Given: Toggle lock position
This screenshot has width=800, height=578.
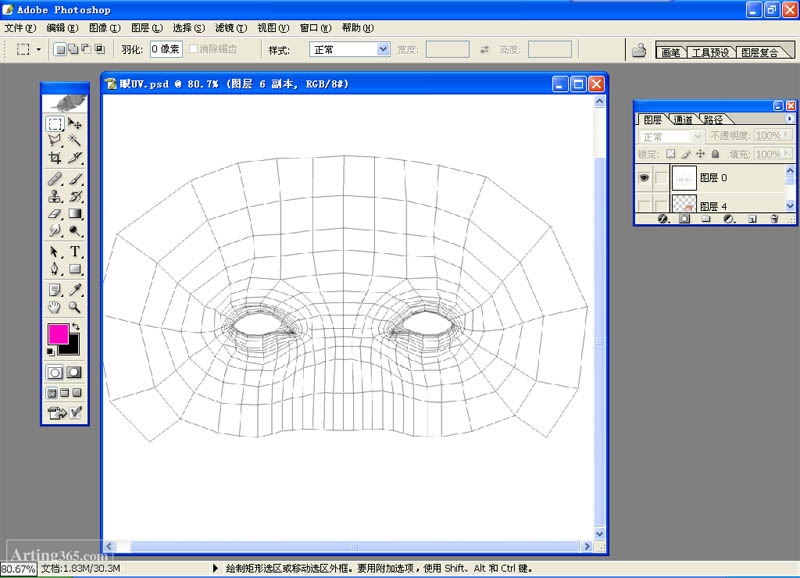Looking at the screenshot, I should [x=701, y=154].
